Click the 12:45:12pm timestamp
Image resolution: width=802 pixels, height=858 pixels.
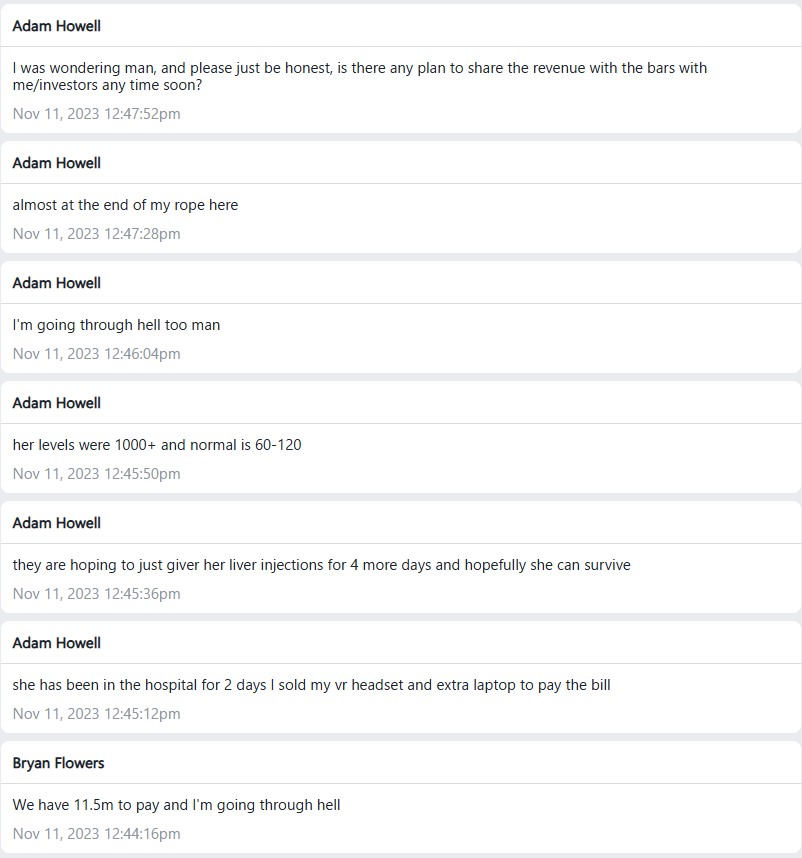(96, 714)
